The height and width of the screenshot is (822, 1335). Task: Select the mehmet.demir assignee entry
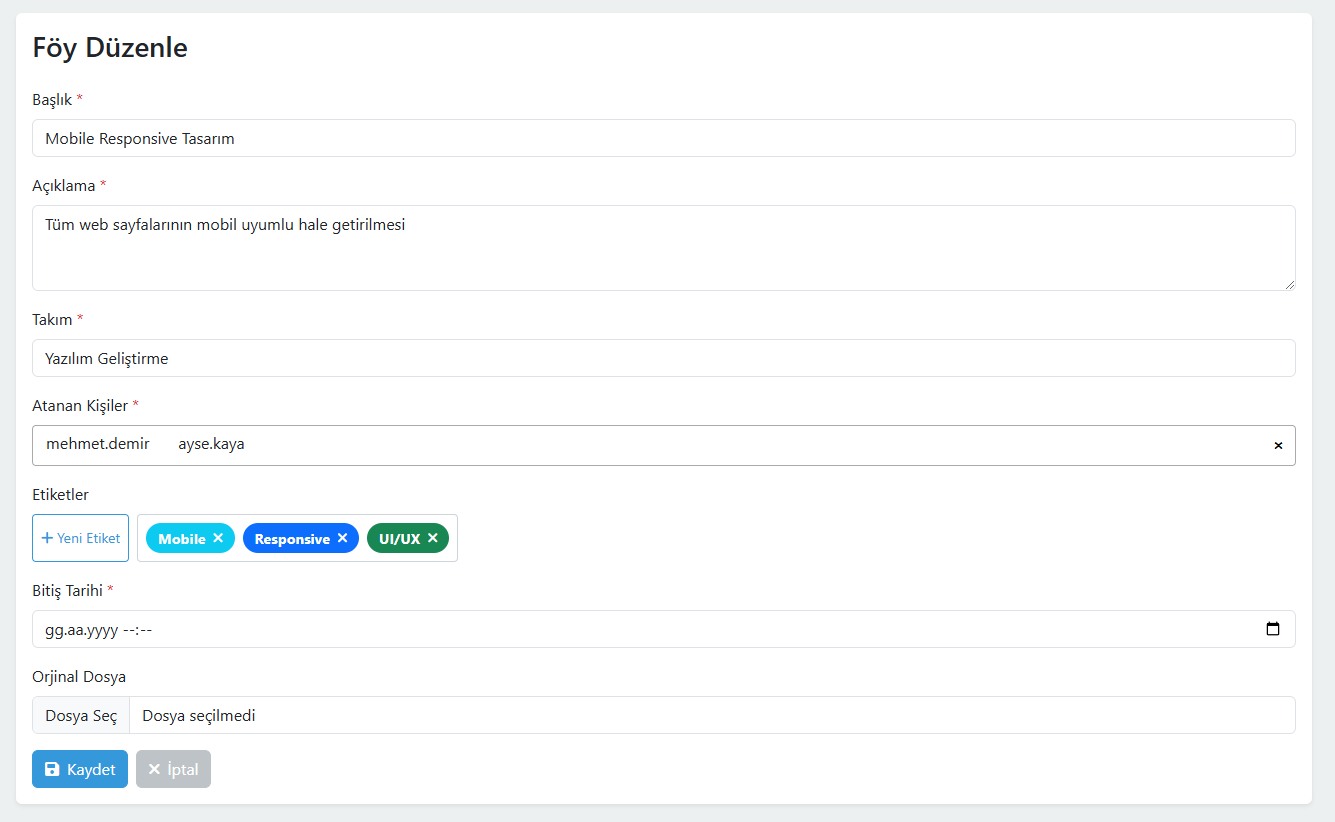tap(98, 445)
